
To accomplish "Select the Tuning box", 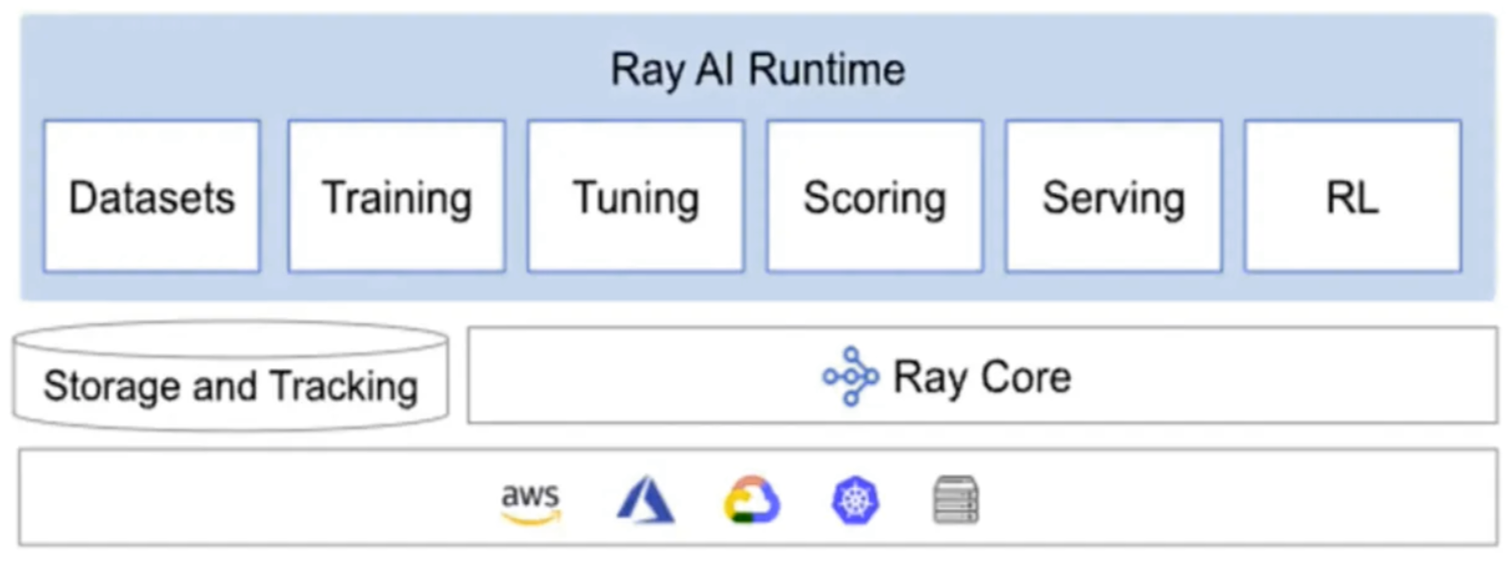I will [x=635, y=196].
